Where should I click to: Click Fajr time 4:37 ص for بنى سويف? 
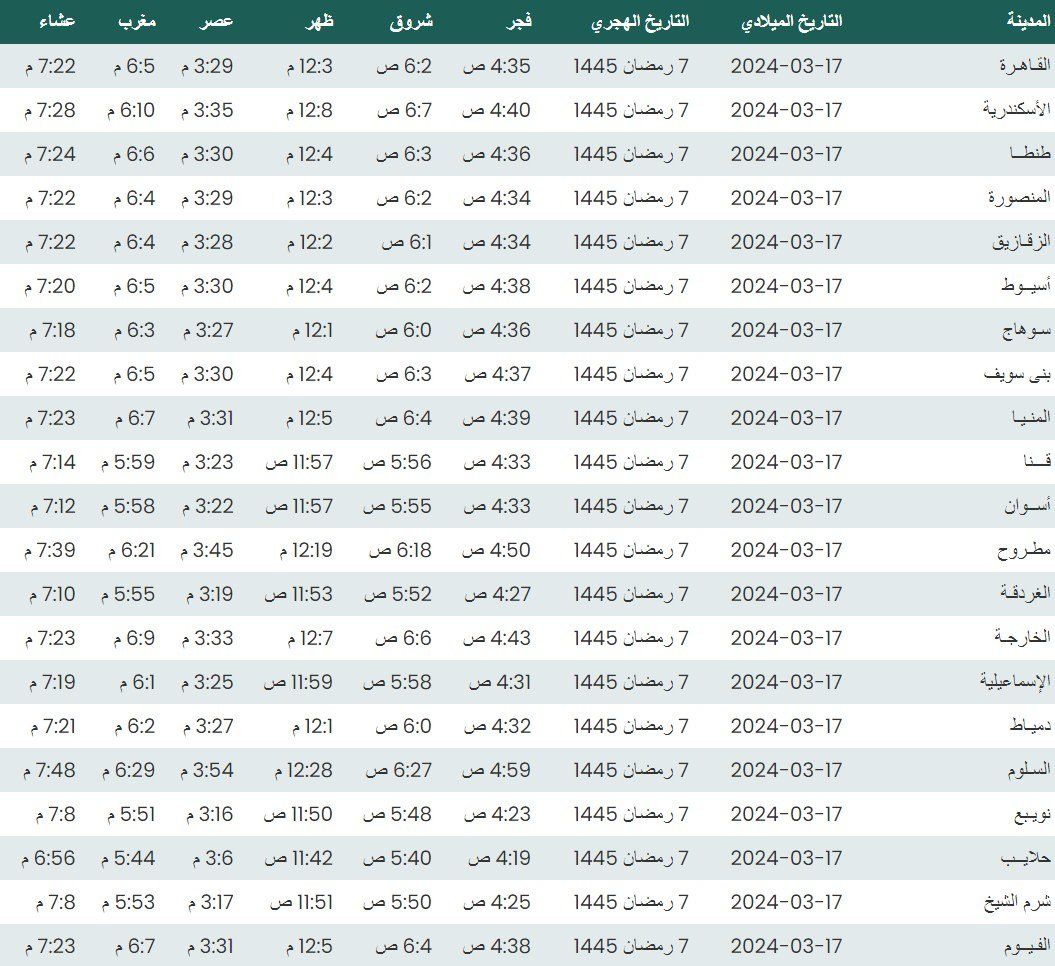tap(497, 374)
